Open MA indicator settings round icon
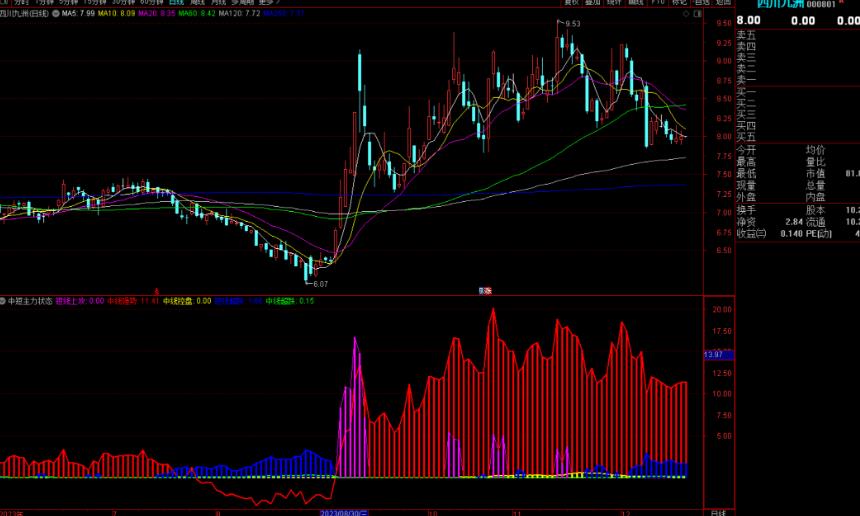 56,13
